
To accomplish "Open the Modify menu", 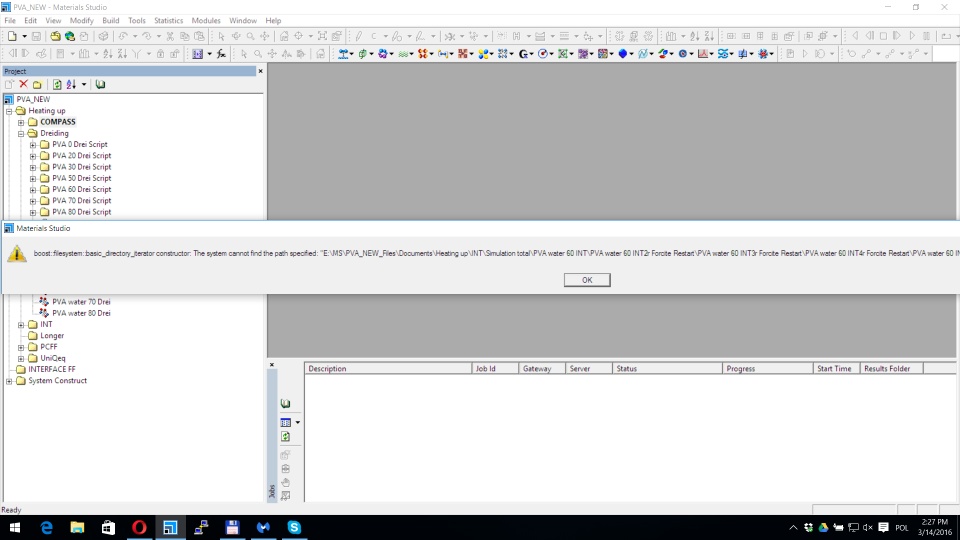I will pyautogui.click(x=81, y=21).
